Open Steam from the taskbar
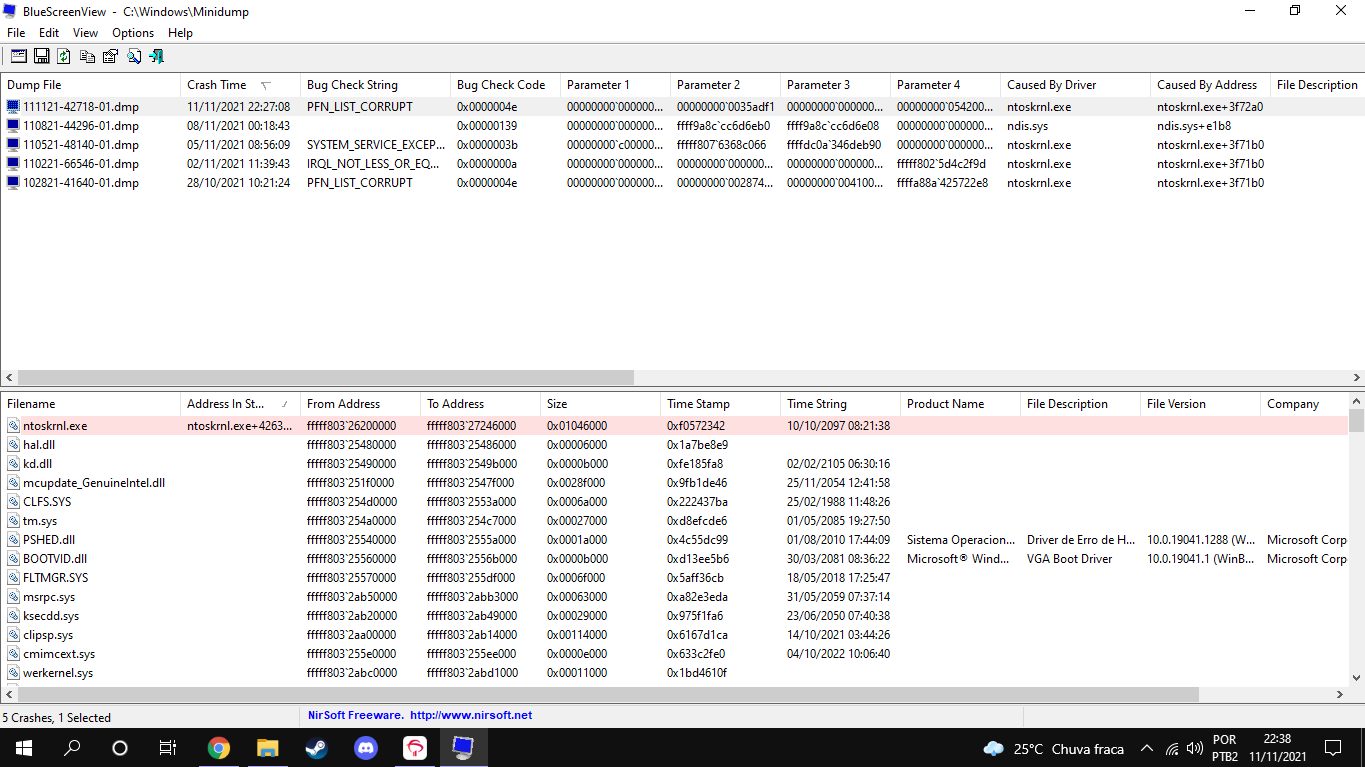 click(x=316, y=748)
